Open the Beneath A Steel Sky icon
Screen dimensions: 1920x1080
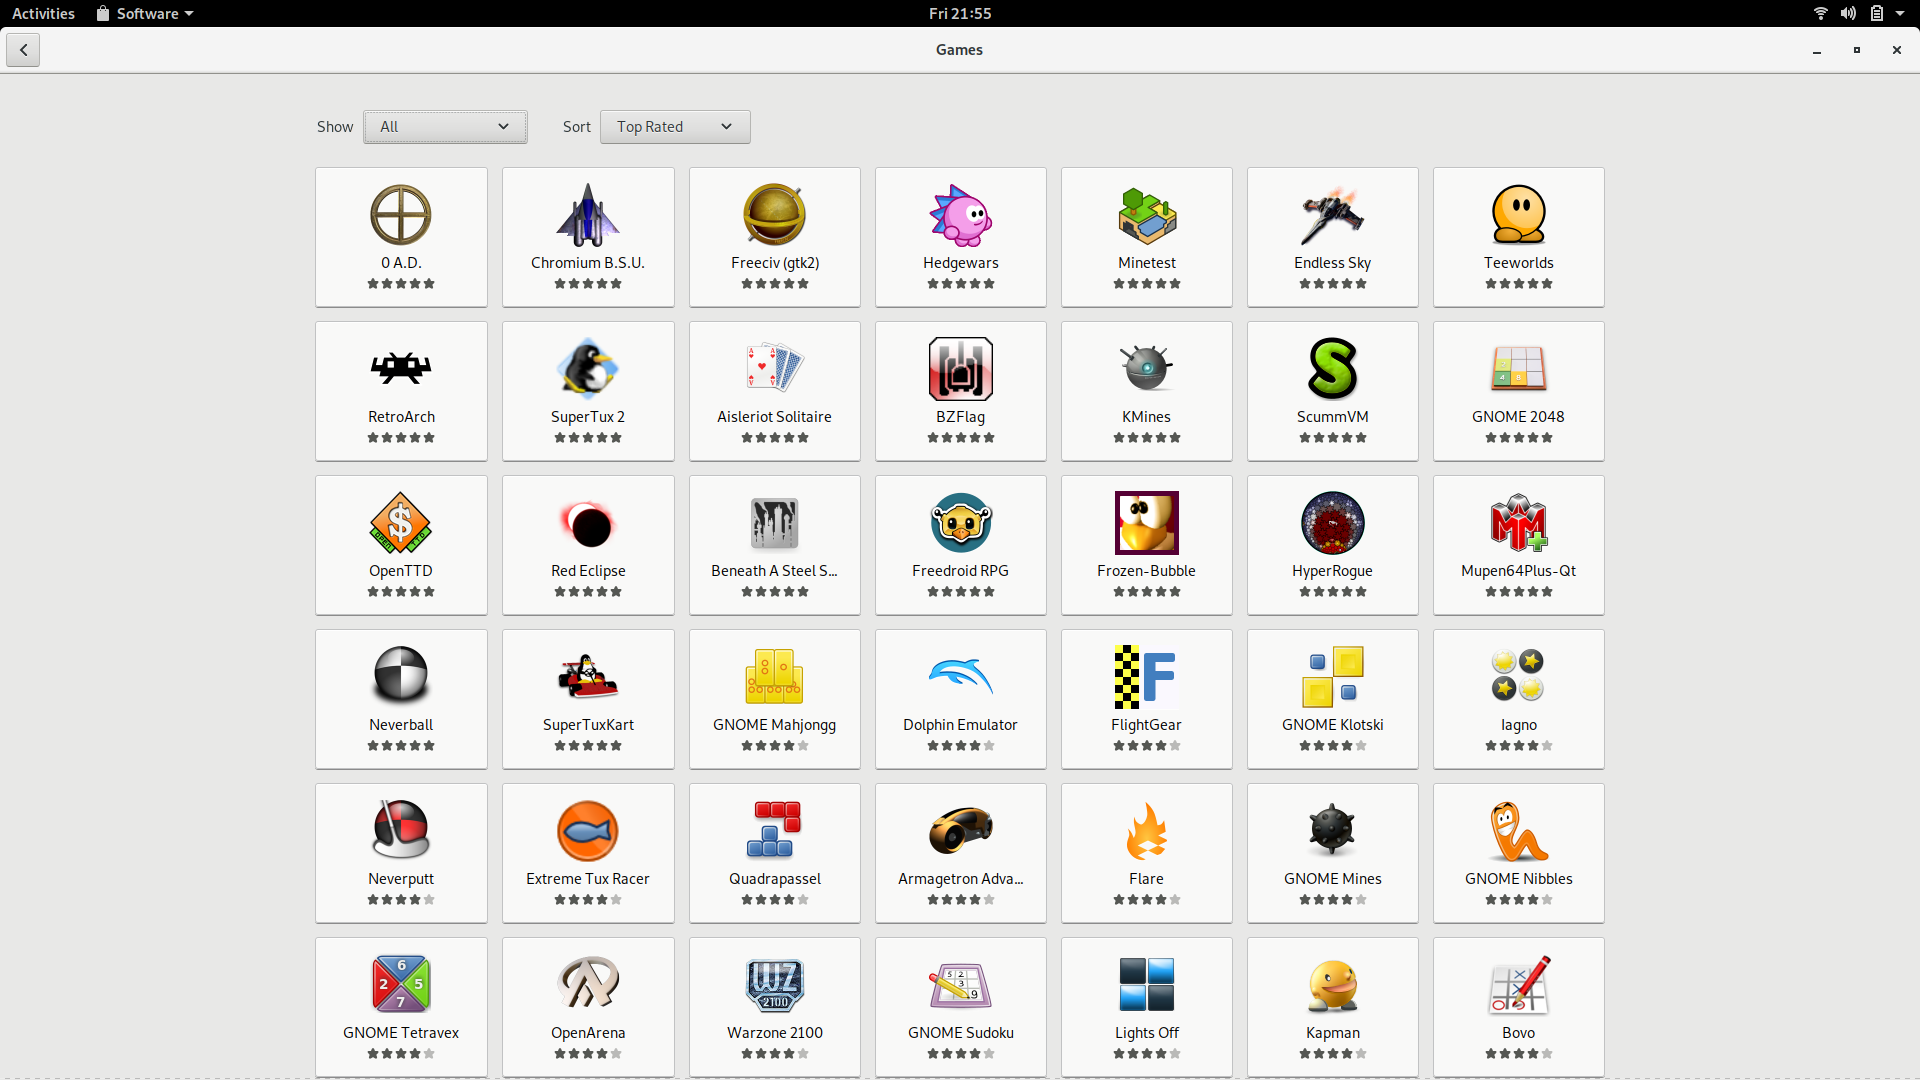(775, 523)
